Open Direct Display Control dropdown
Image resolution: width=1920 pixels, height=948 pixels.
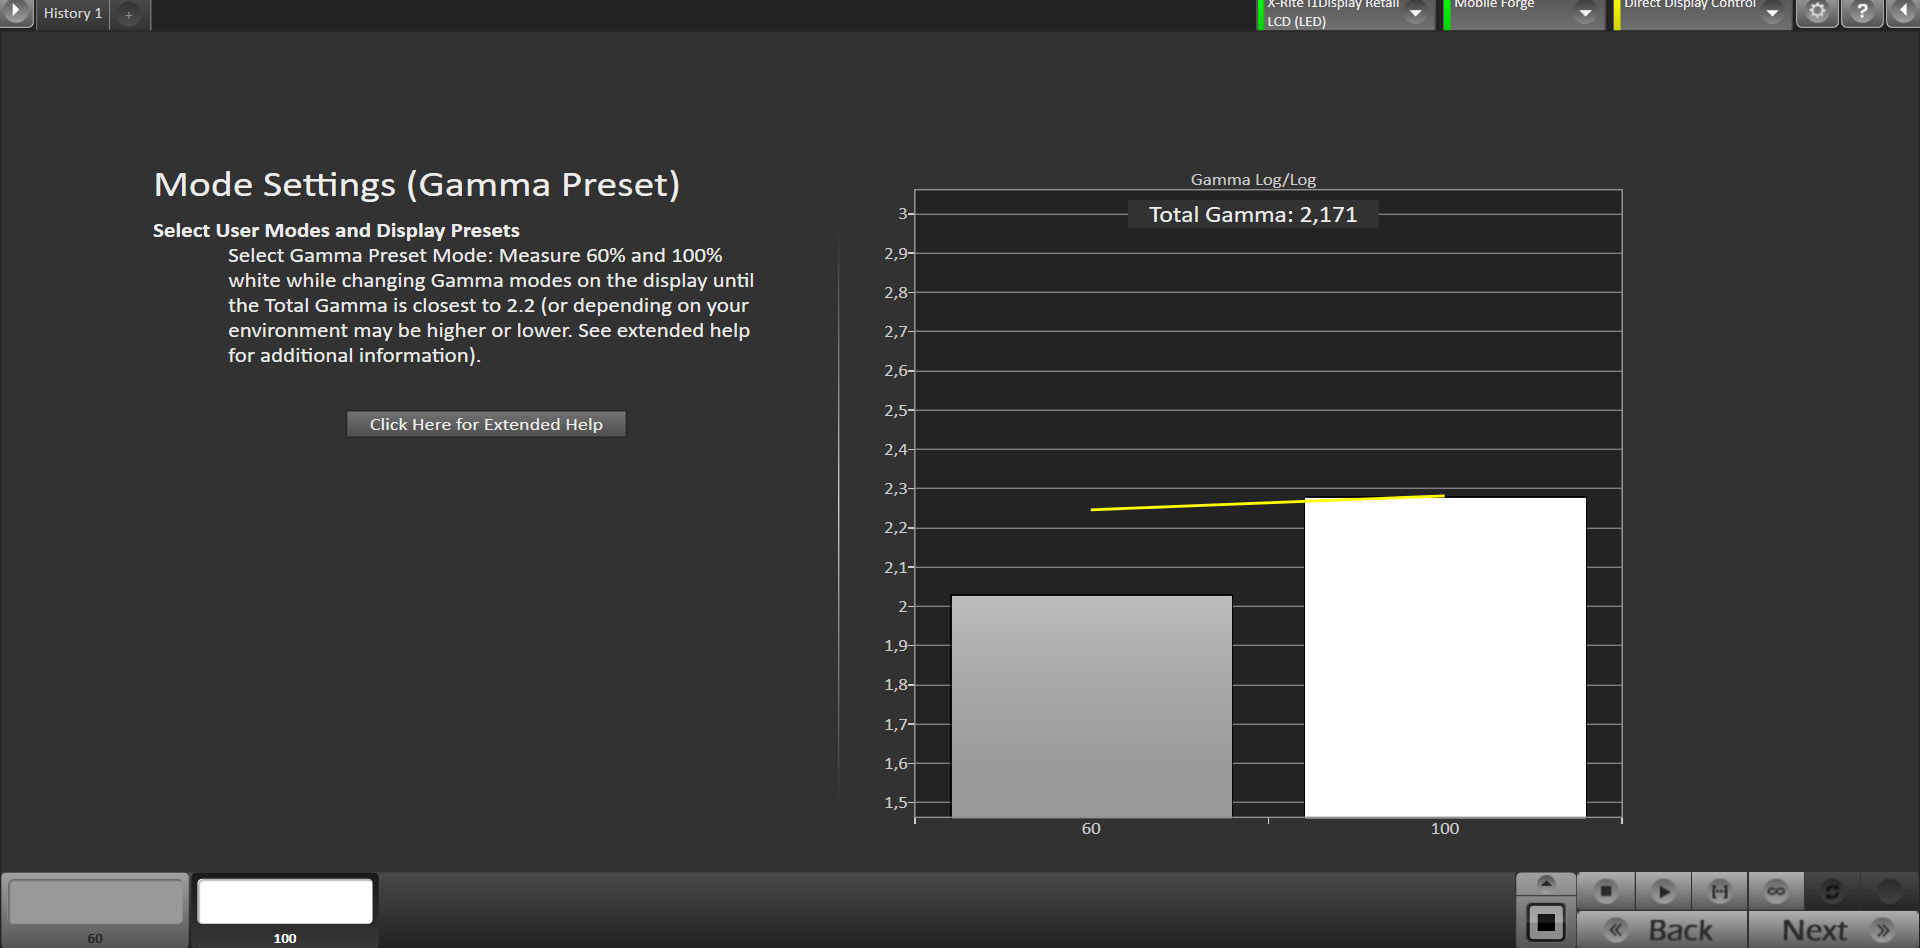(x=1772, y=13)
